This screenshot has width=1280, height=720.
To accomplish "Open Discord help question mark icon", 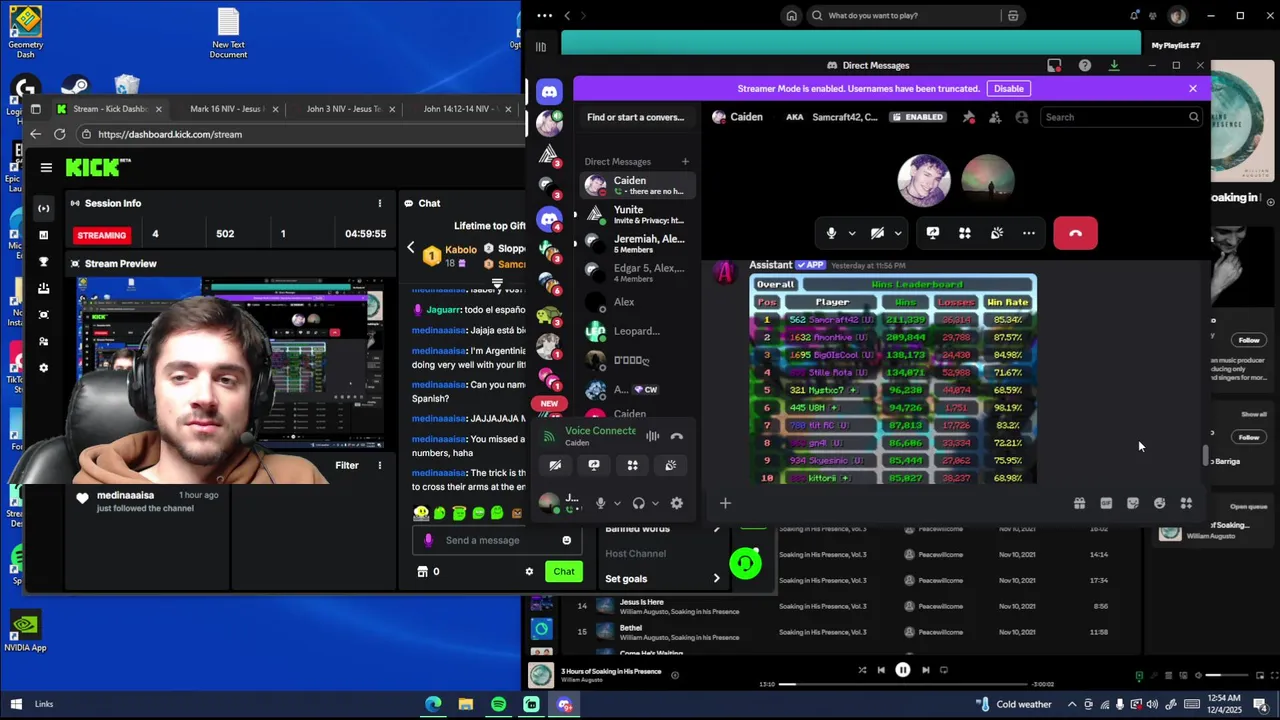I will [x=1085, y=65].
